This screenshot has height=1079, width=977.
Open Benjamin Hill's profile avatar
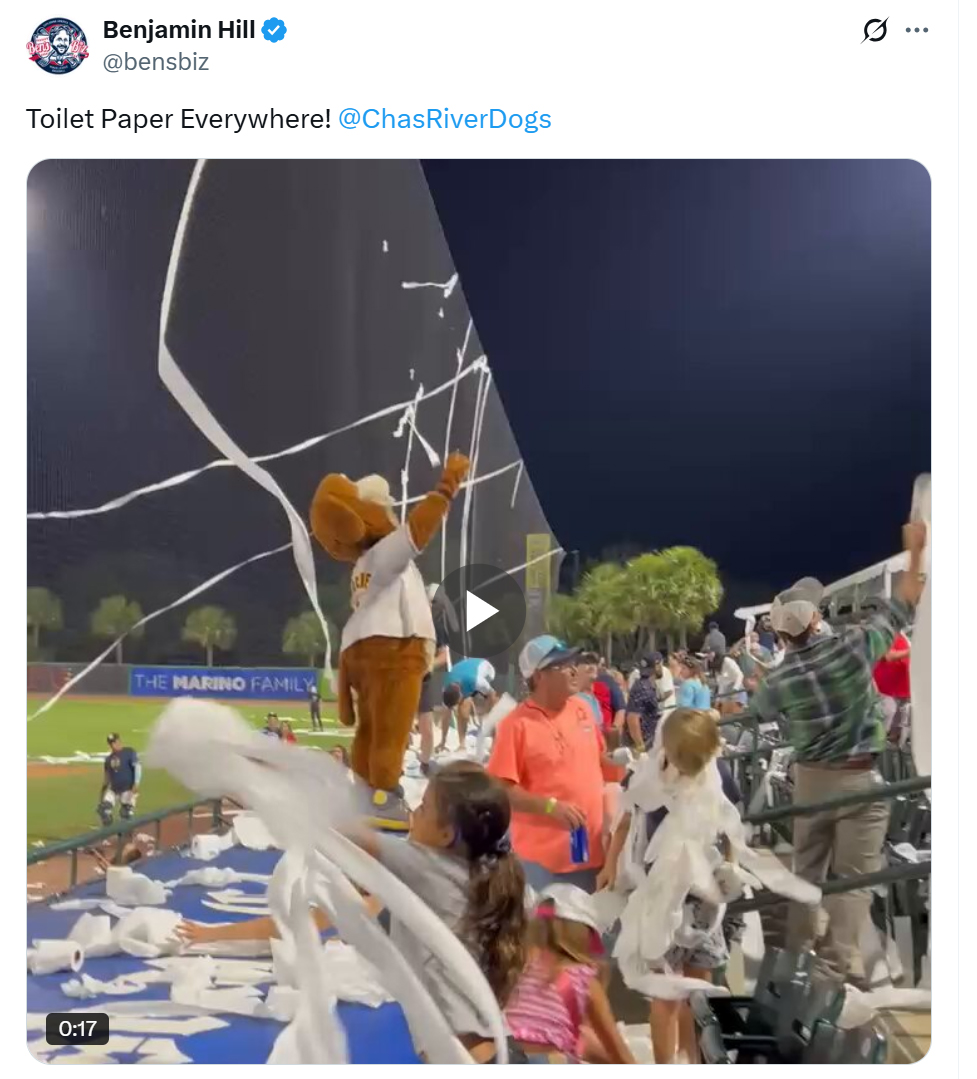(57, 46)
